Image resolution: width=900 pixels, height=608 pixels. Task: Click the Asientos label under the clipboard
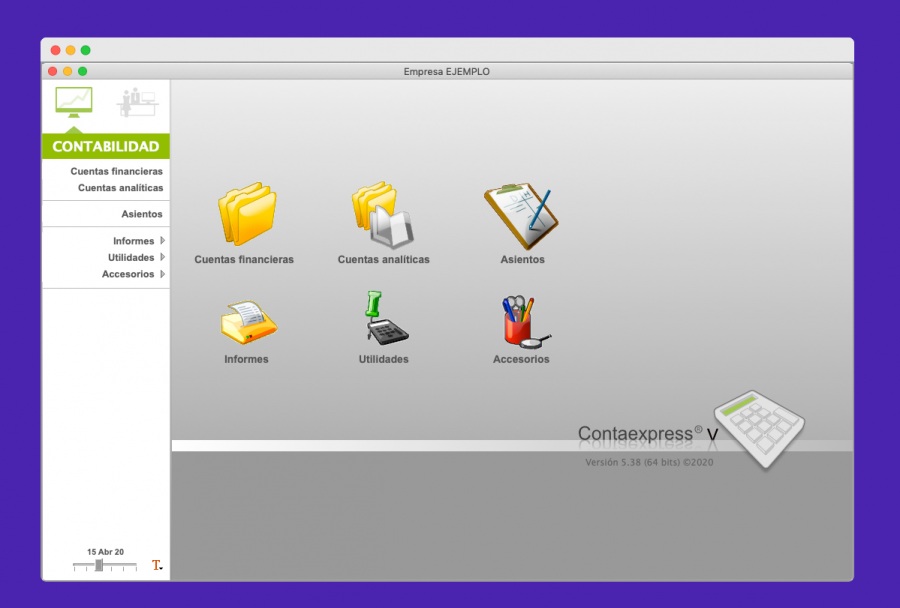point(522,260)
